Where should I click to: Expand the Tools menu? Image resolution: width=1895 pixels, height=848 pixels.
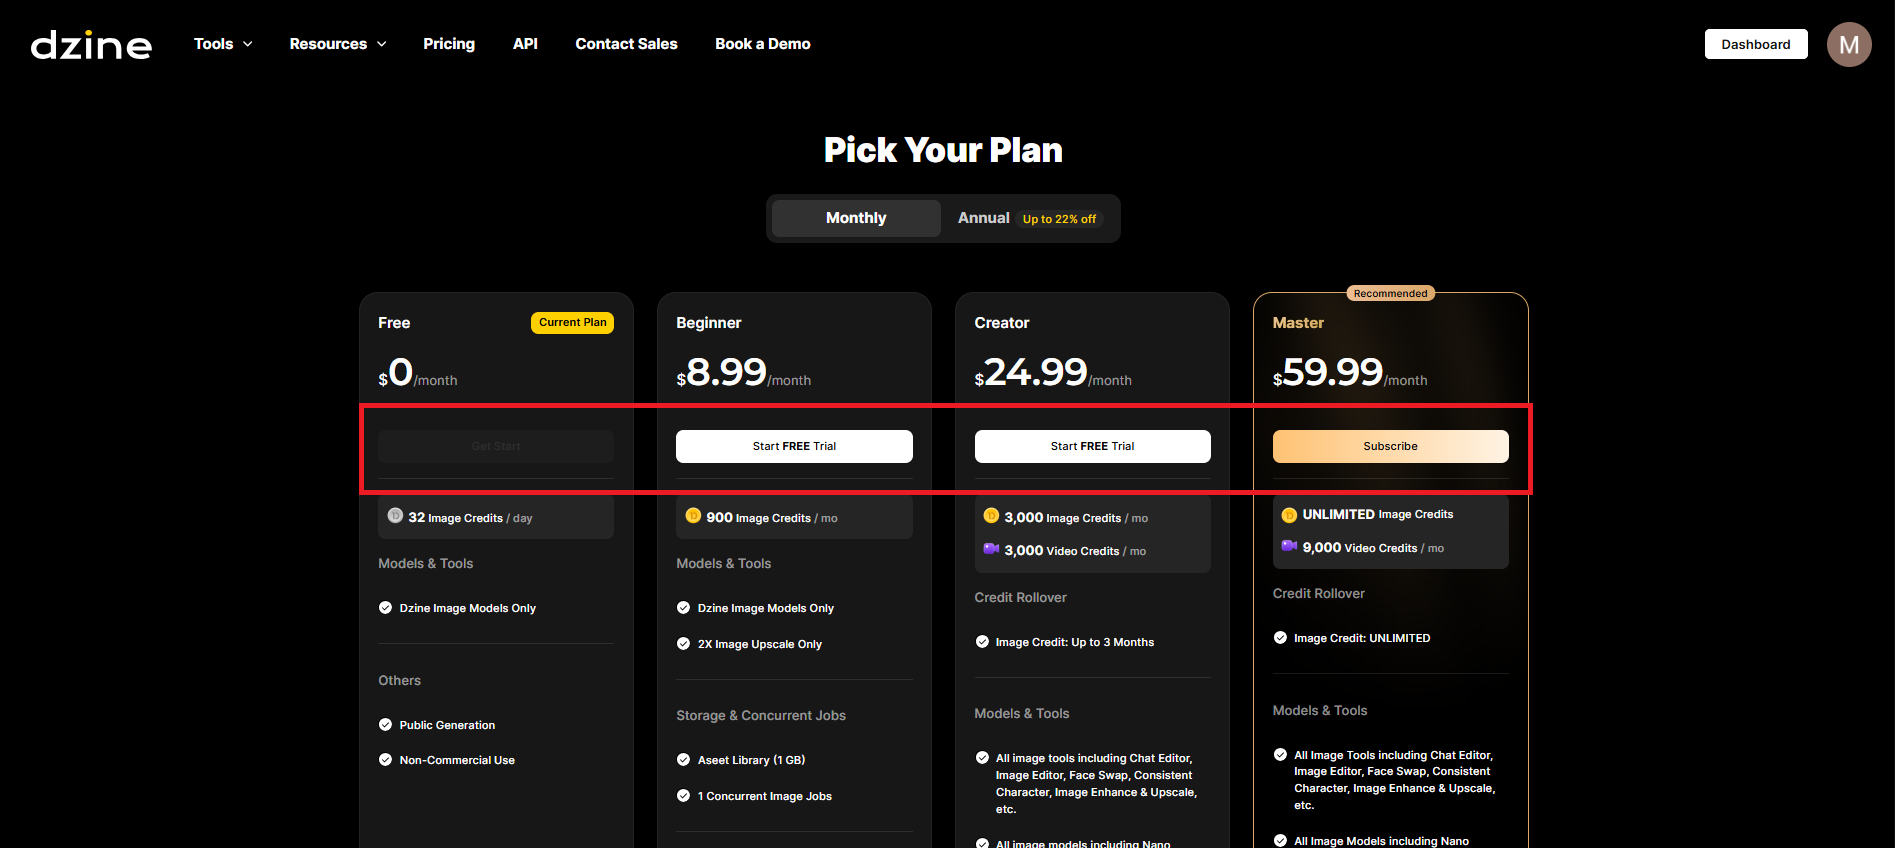[x=223, y=44]
